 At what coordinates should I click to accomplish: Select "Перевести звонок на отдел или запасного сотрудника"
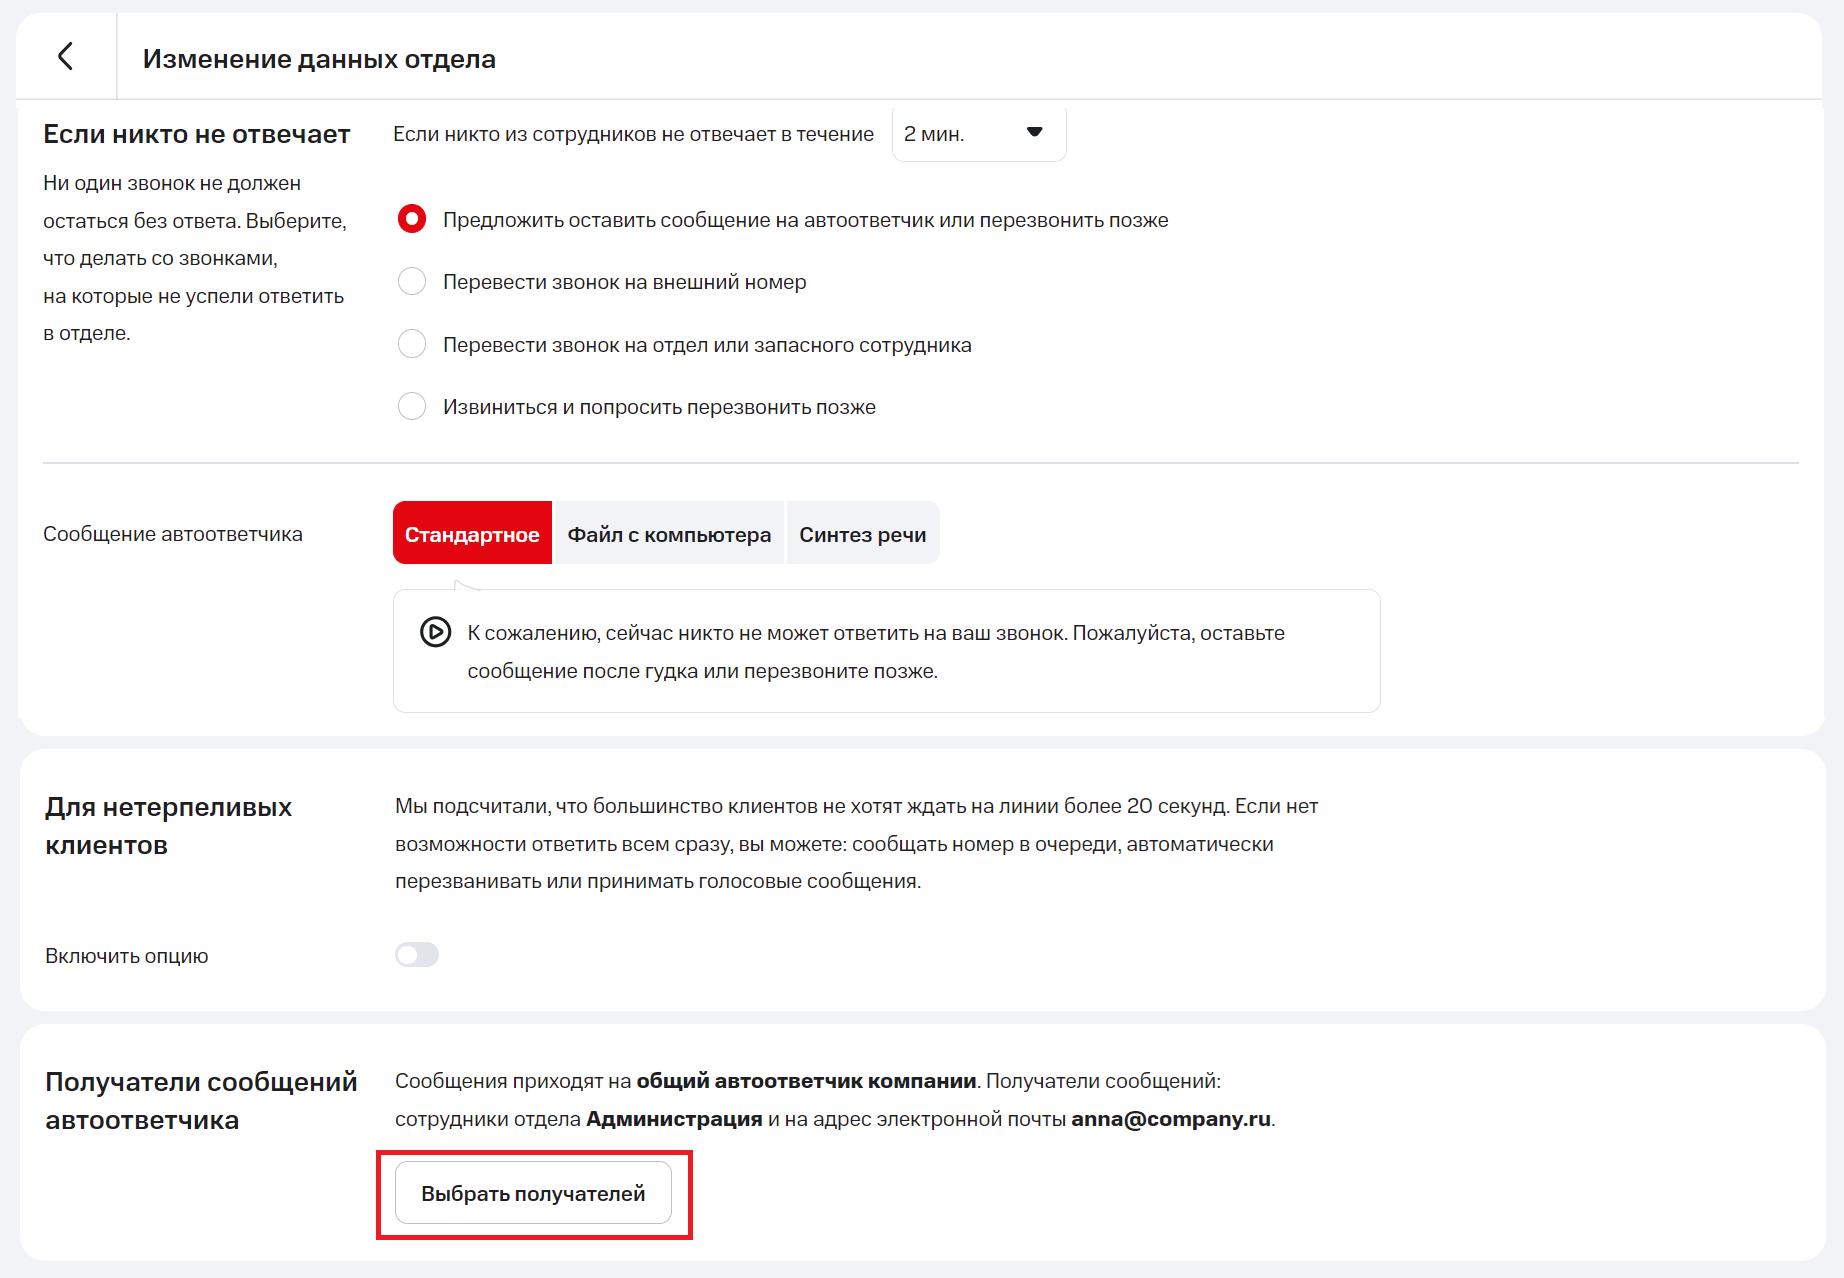[x=412, y=344]
